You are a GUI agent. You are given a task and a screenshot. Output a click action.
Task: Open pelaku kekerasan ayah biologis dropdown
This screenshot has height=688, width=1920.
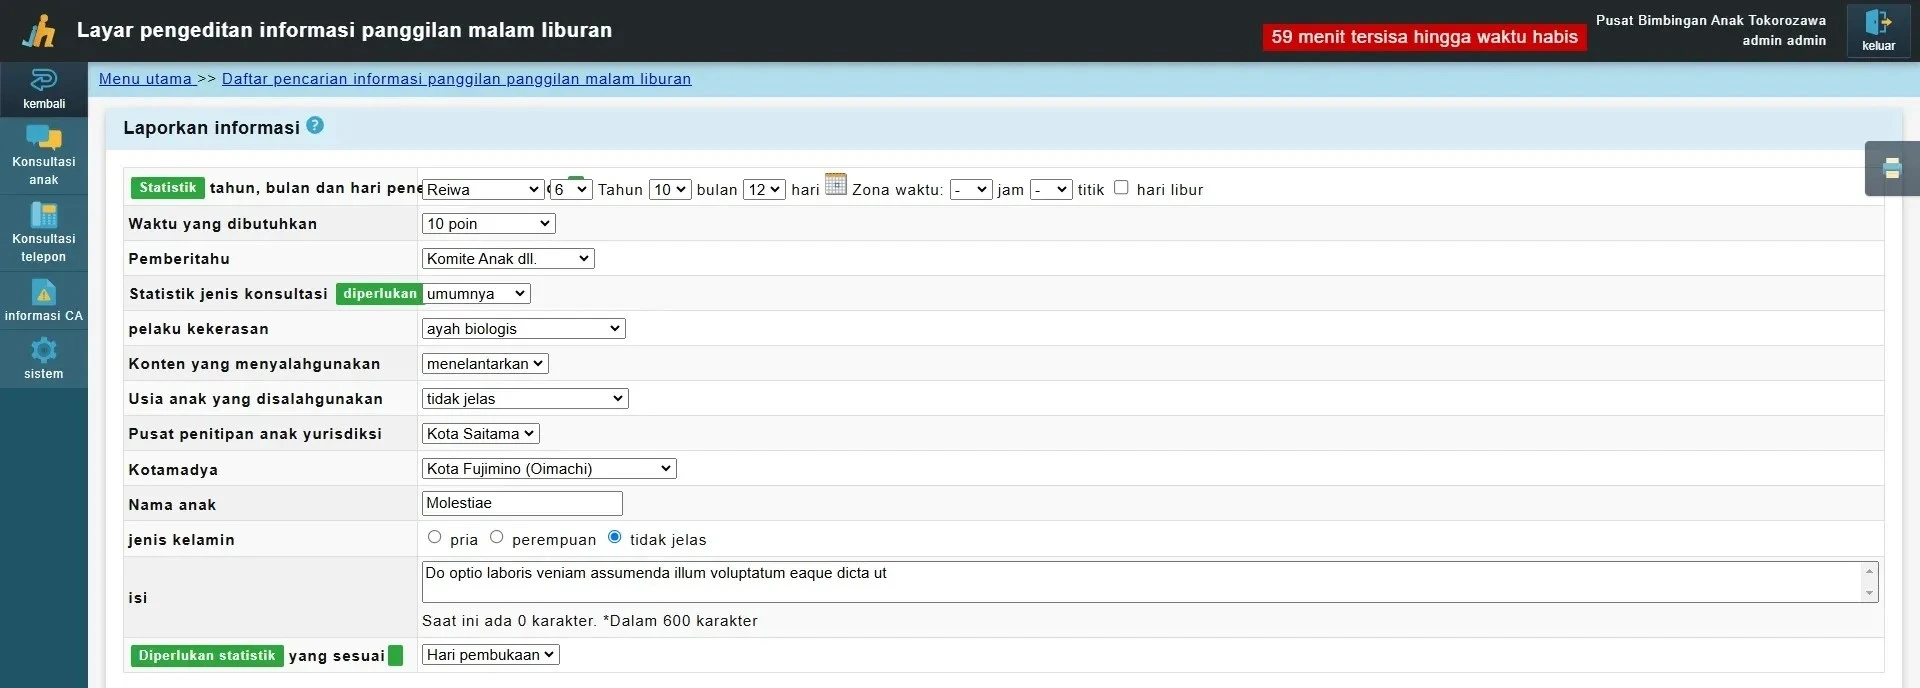click(523, 329)
